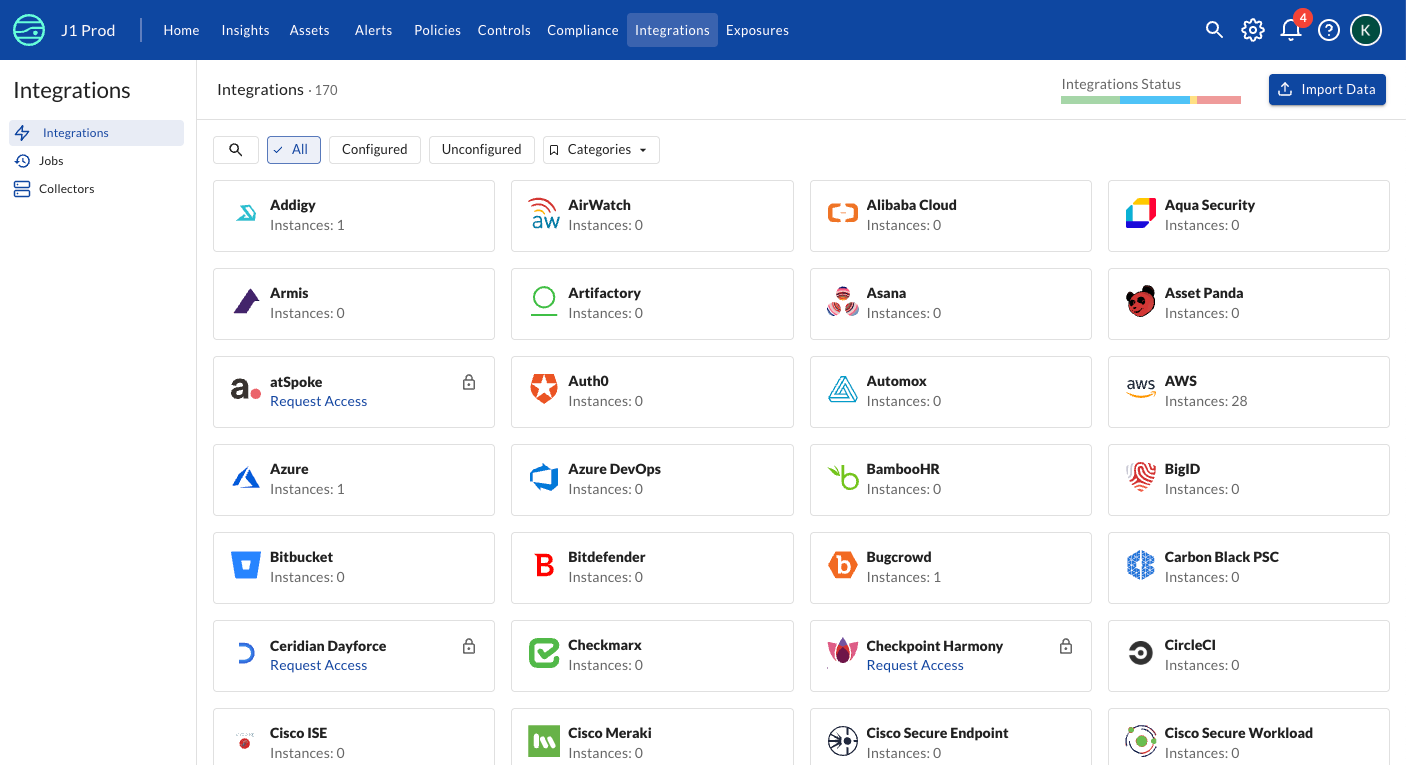Select the Configured filter toggle
The height and width of the screenshot is (765, 1406).
375,150
